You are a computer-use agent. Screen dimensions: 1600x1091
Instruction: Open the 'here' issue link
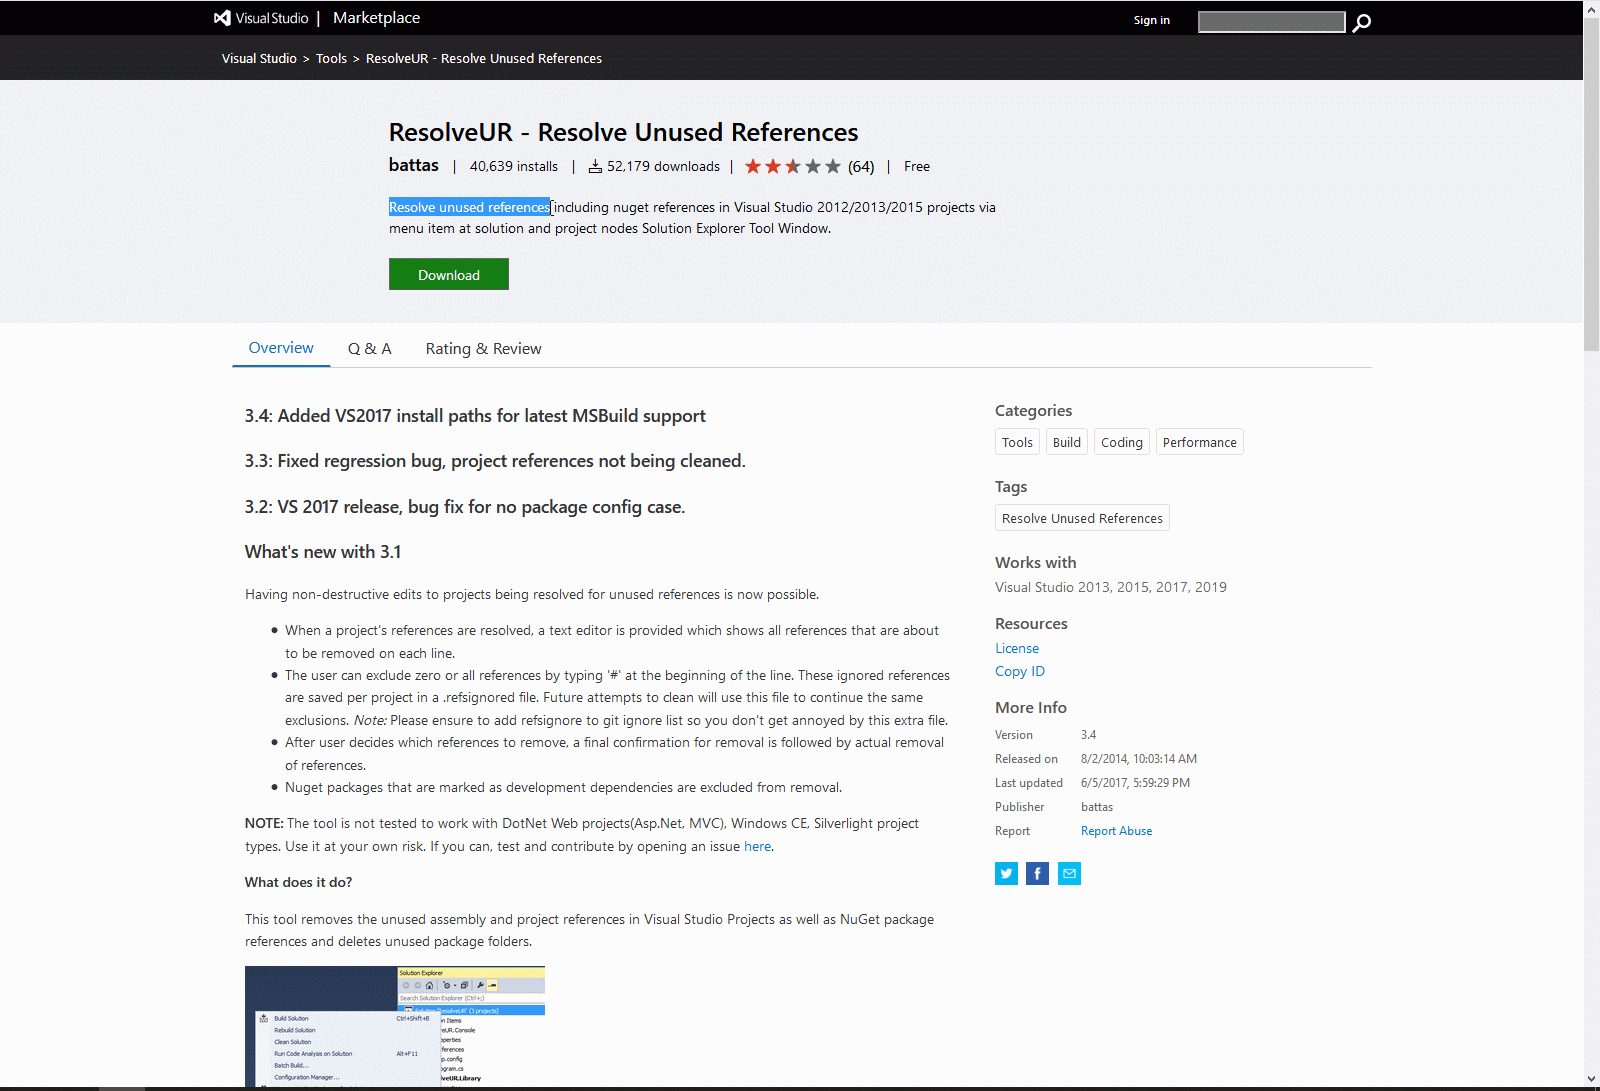pyautogui.click(x=757, y=846)
